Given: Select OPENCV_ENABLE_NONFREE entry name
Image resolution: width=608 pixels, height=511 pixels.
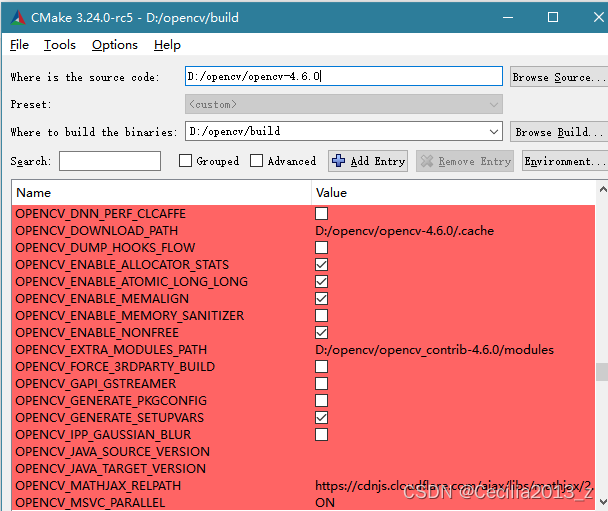Looking at the screenshot, I should (x=97, y=333).
